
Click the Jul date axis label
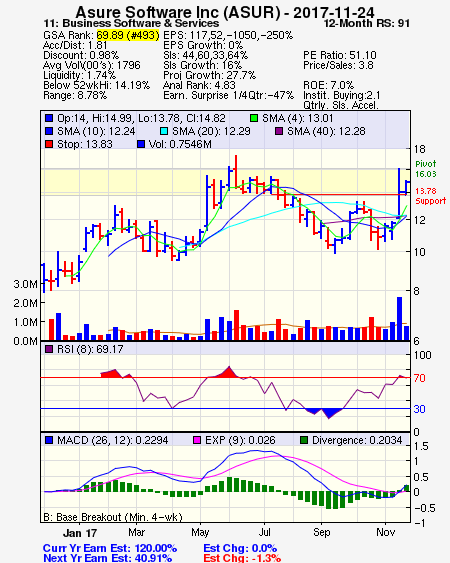tap(265, 532)
